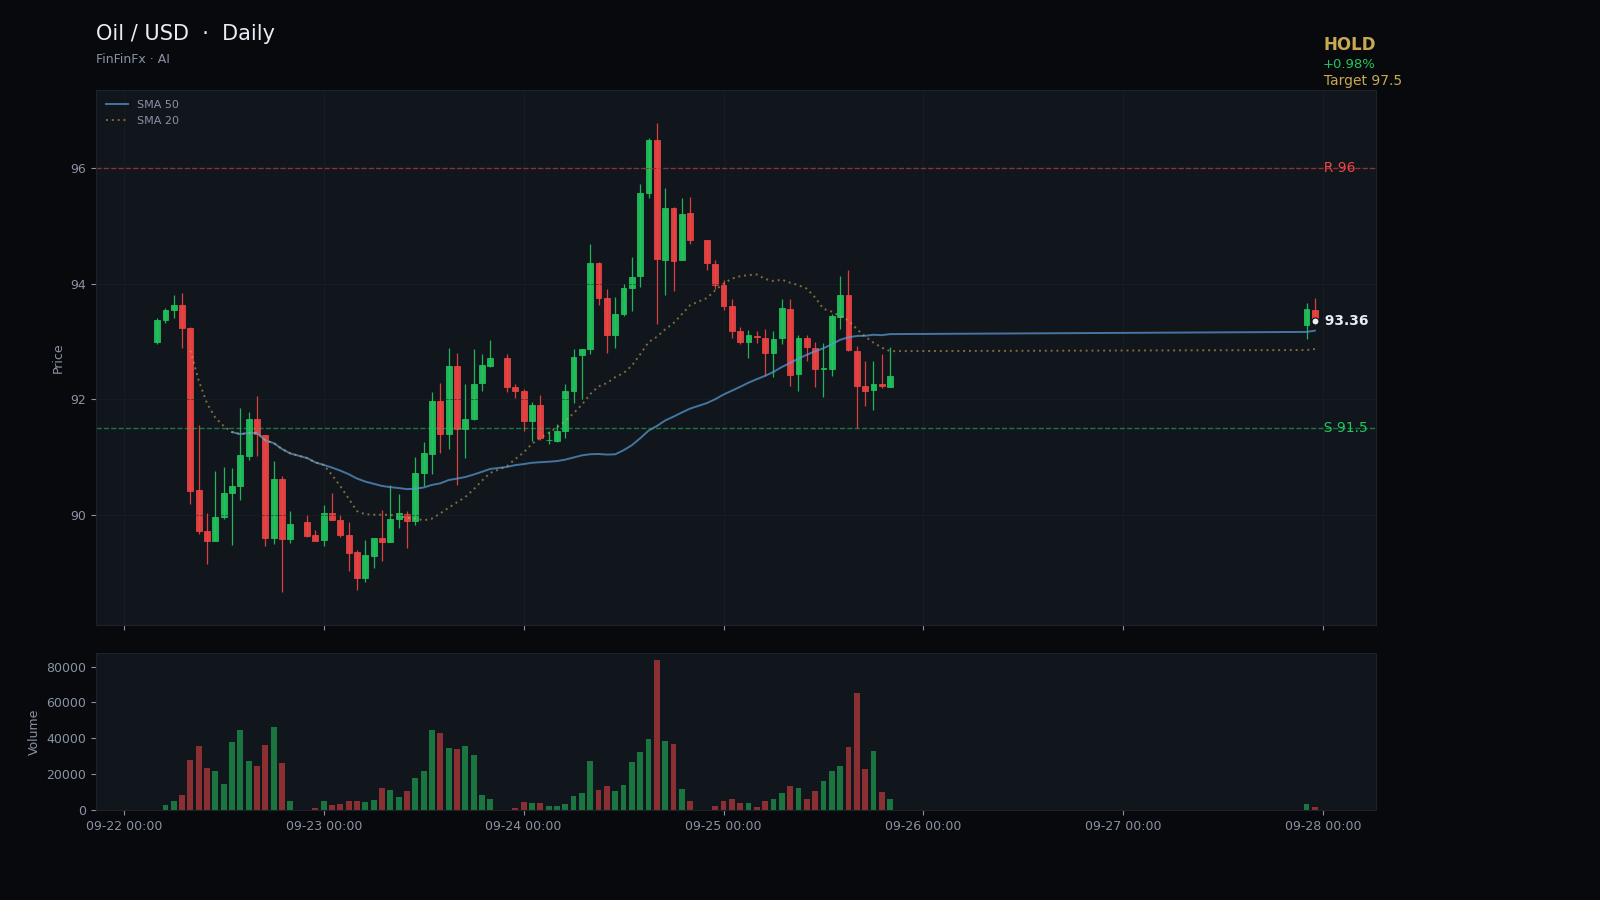Image resolution: width=1600 pixels, height=900 pixels.
Task: Click the 80000 volume axis tick
Action: (67, 668)
